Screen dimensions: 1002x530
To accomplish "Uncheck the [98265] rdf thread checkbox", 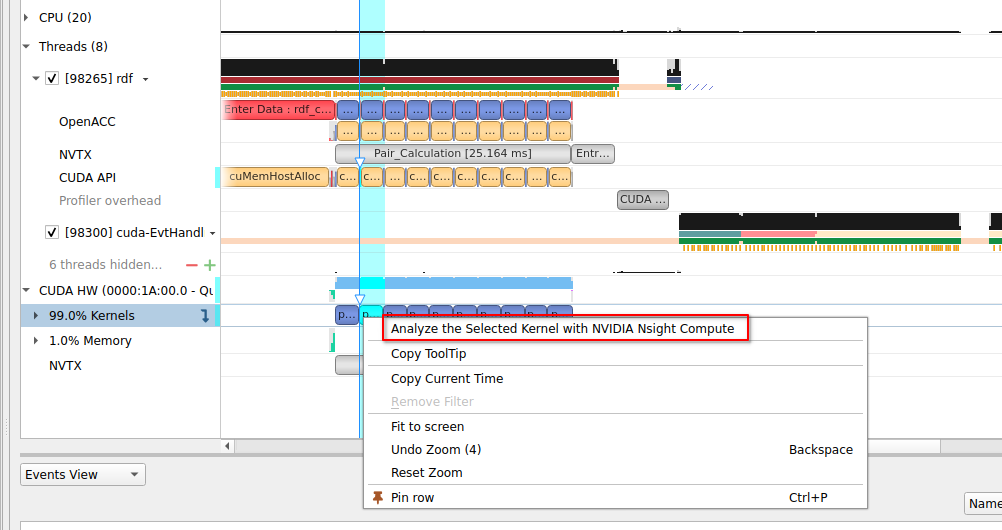I will coord(52,78).
